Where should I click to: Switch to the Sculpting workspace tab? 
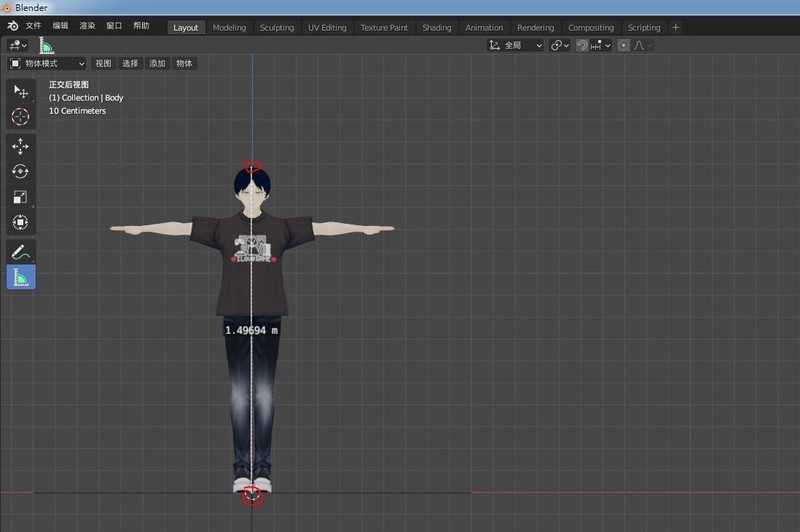point(277,28)
